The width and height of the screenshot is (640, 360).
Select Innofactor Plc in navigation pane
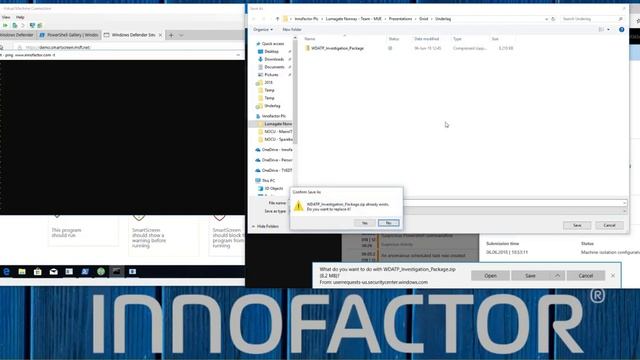coord(273,116)
